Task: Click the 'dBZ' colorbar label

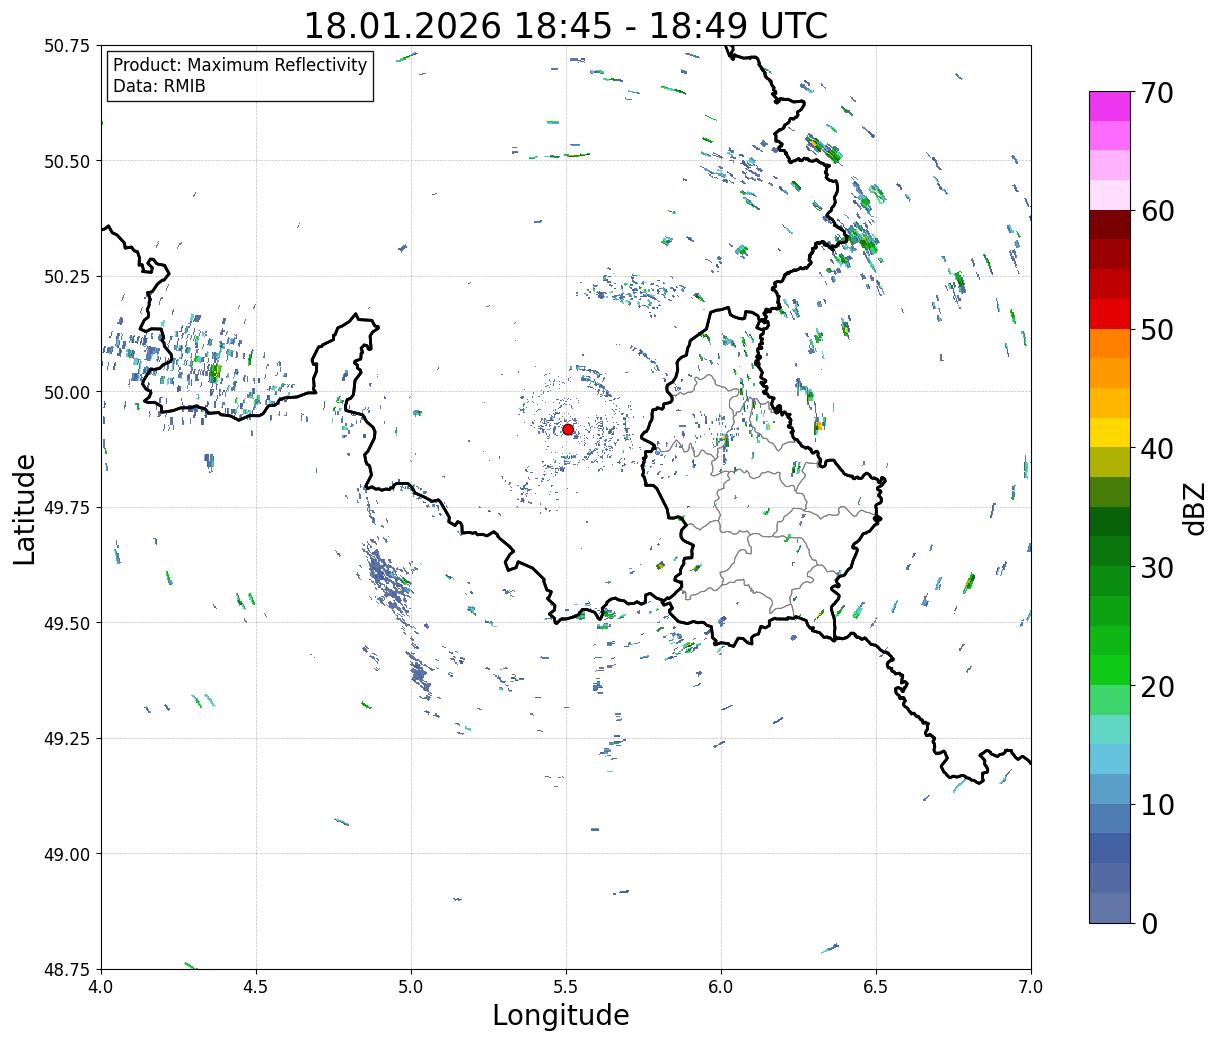Action: point(1194,508)
